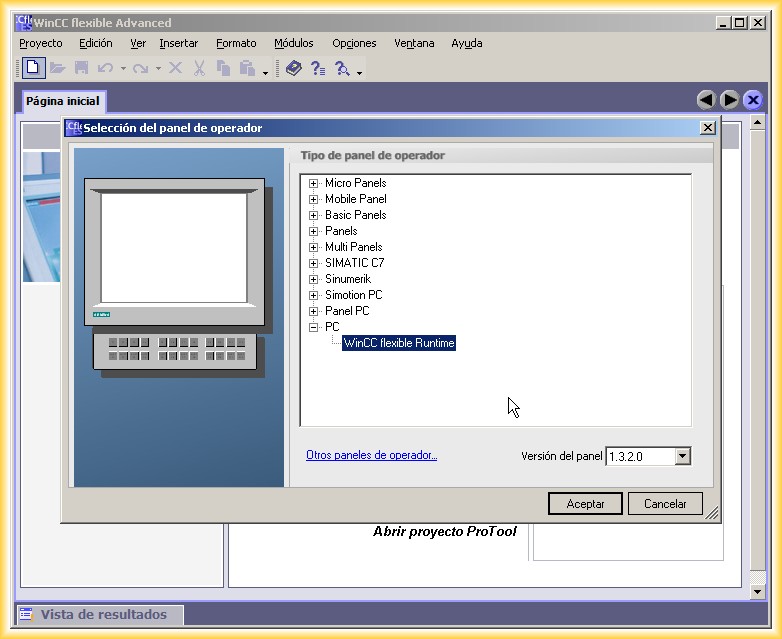The height and width of the screenshot is (639, 782).
Task: Click the Aceptar button
Action: point(585,504)
